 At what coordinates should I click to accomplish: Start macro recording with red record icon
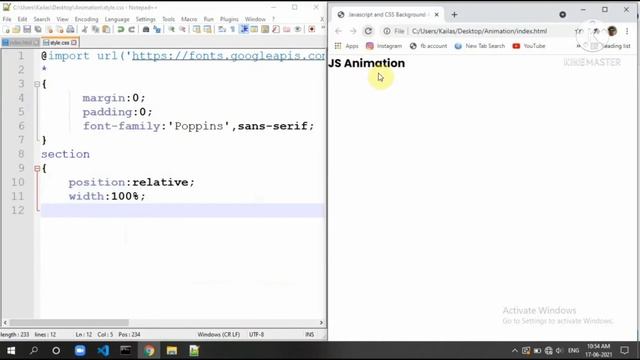[312, 29]
